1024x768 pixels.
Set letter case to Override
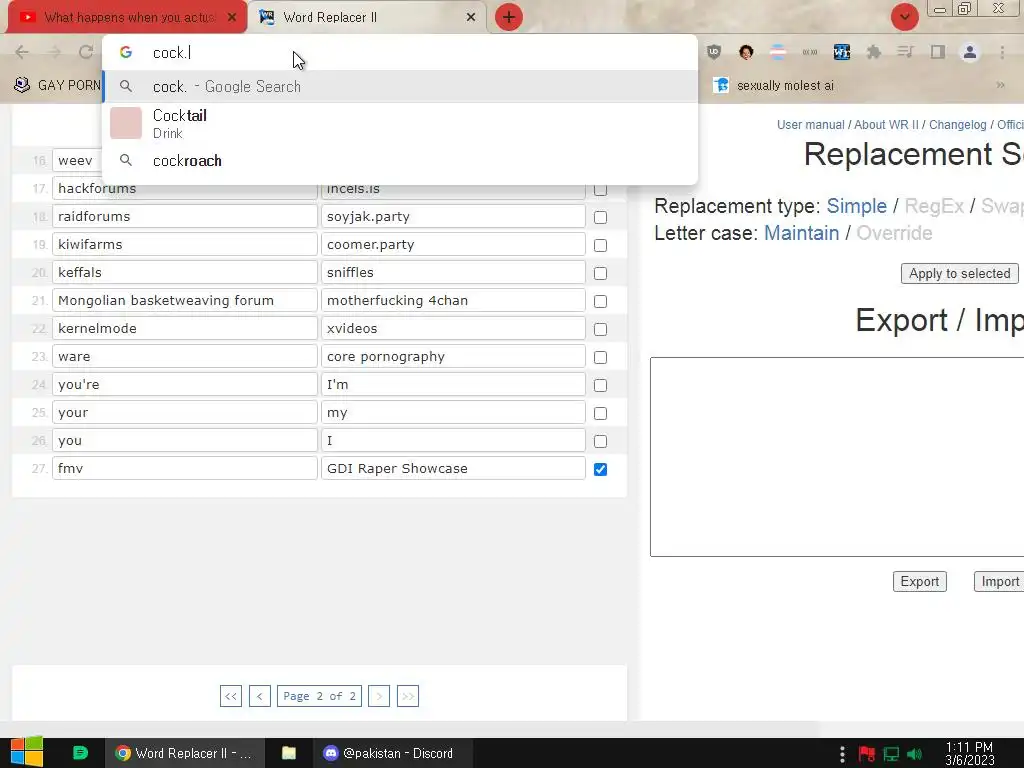894,233
